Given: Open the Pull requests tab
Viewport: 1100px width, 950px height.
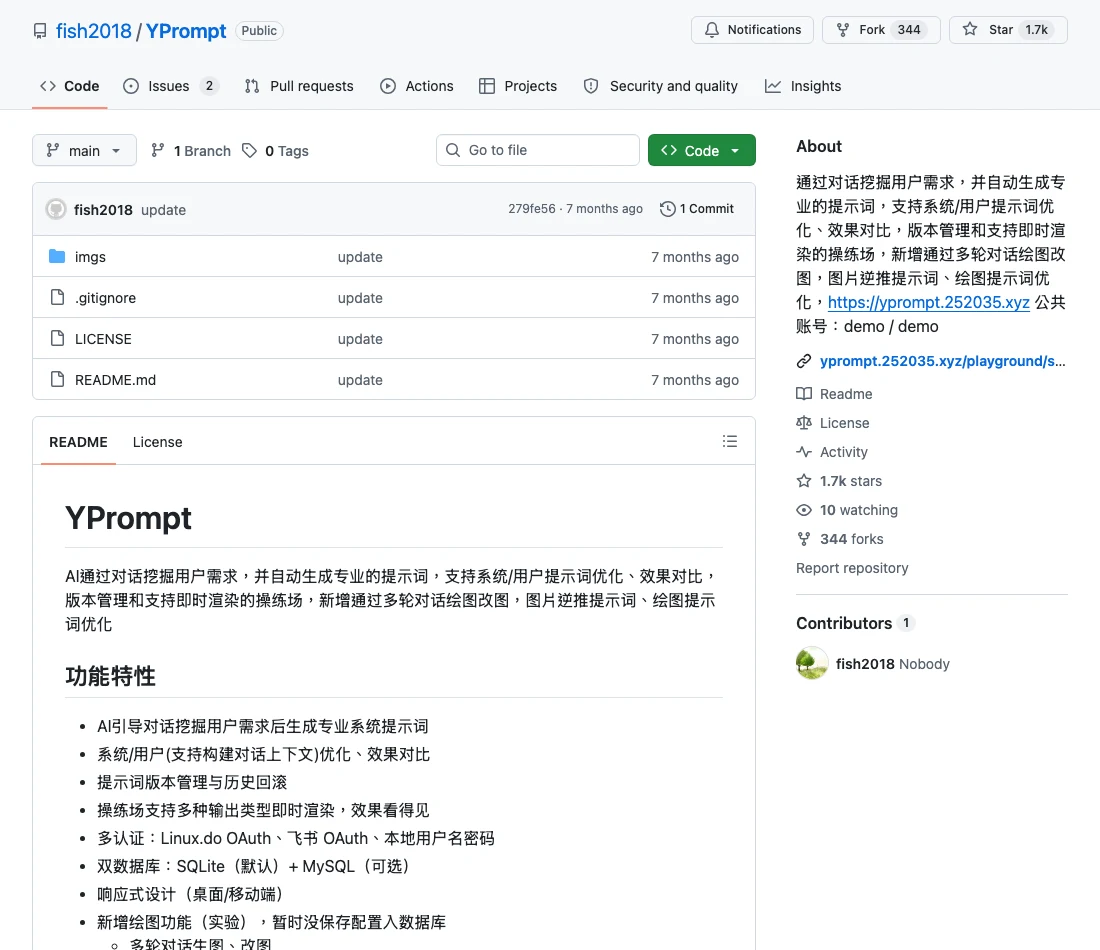Looking at the screenshot, I should coord(299,86).
